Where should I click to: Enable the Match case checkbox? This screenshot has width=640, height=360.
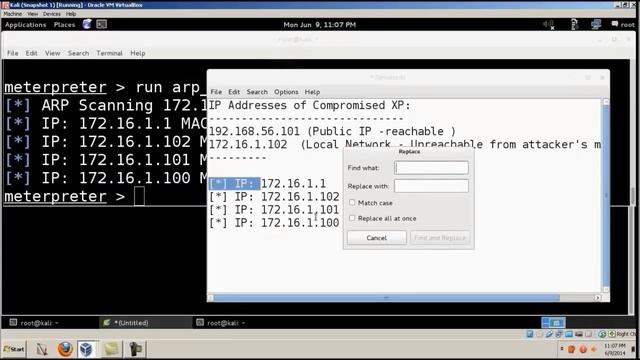(x=352, y=202)
